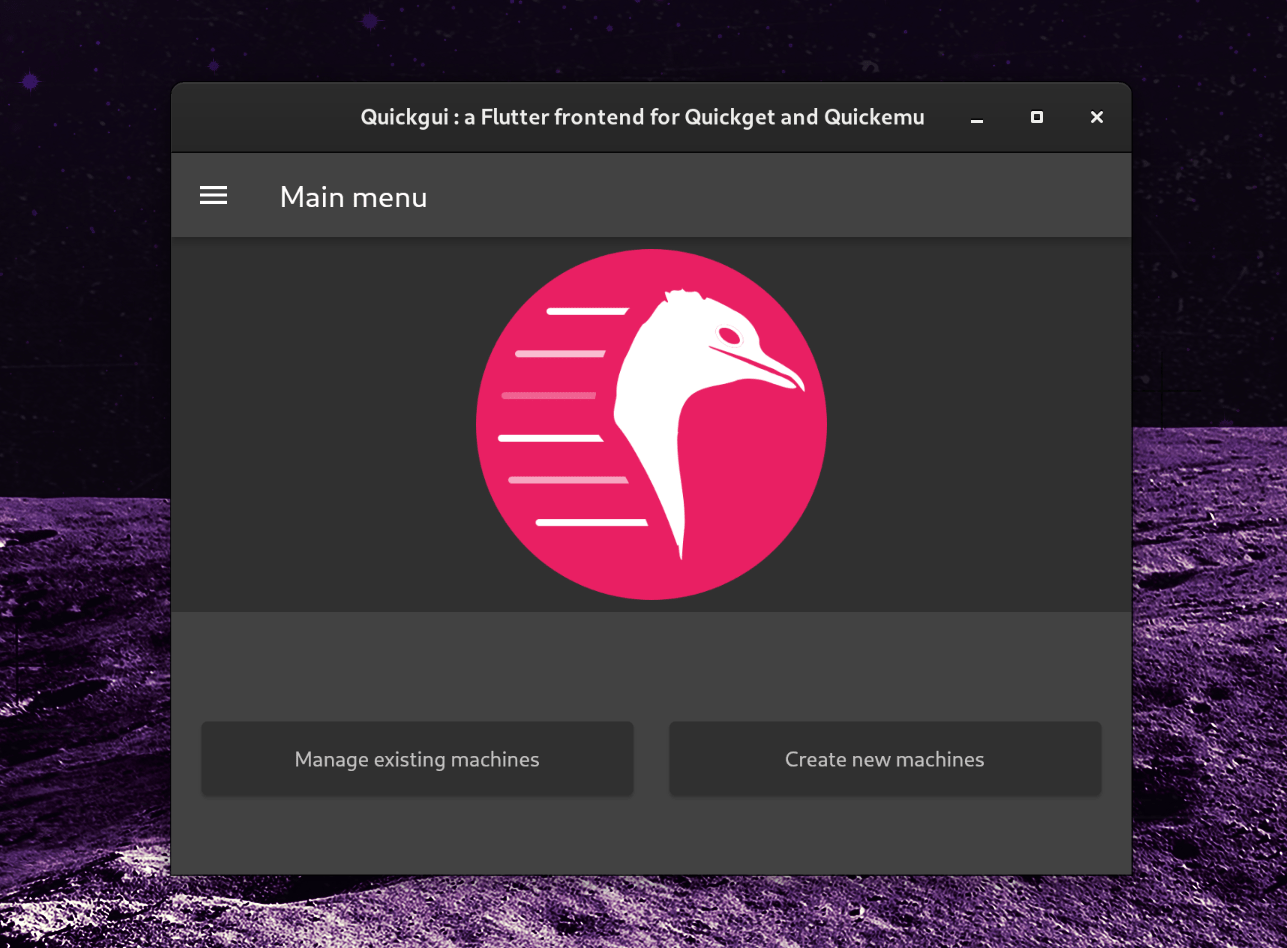Click dark banner area right of the logo
The image size is (1287, 948).
pos(980,425)
